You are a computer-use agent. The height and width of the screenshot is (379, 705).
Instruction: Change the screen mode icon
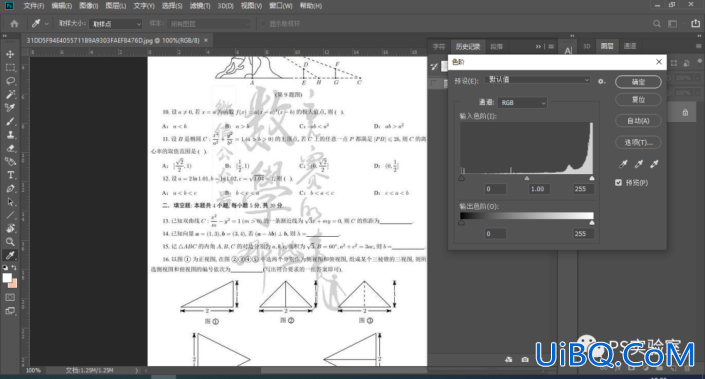click(x=10, y=311)
